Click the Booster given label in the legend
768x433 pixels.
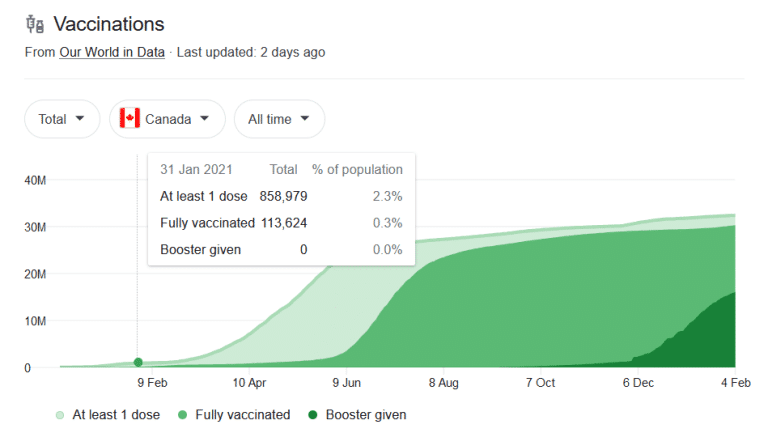(367, 414)
